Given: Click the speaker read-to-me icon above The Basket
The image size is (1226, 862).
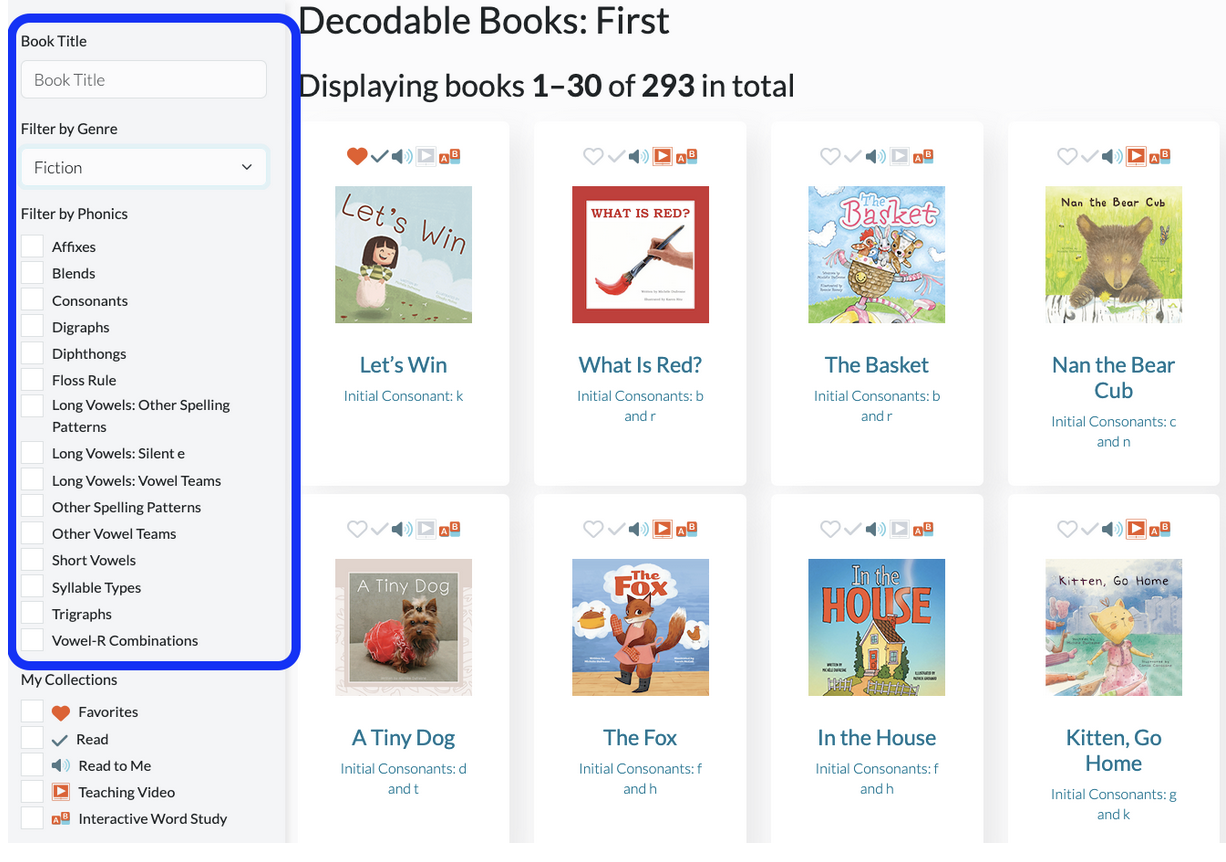Looking at the screenshot, I should point(876,156).
